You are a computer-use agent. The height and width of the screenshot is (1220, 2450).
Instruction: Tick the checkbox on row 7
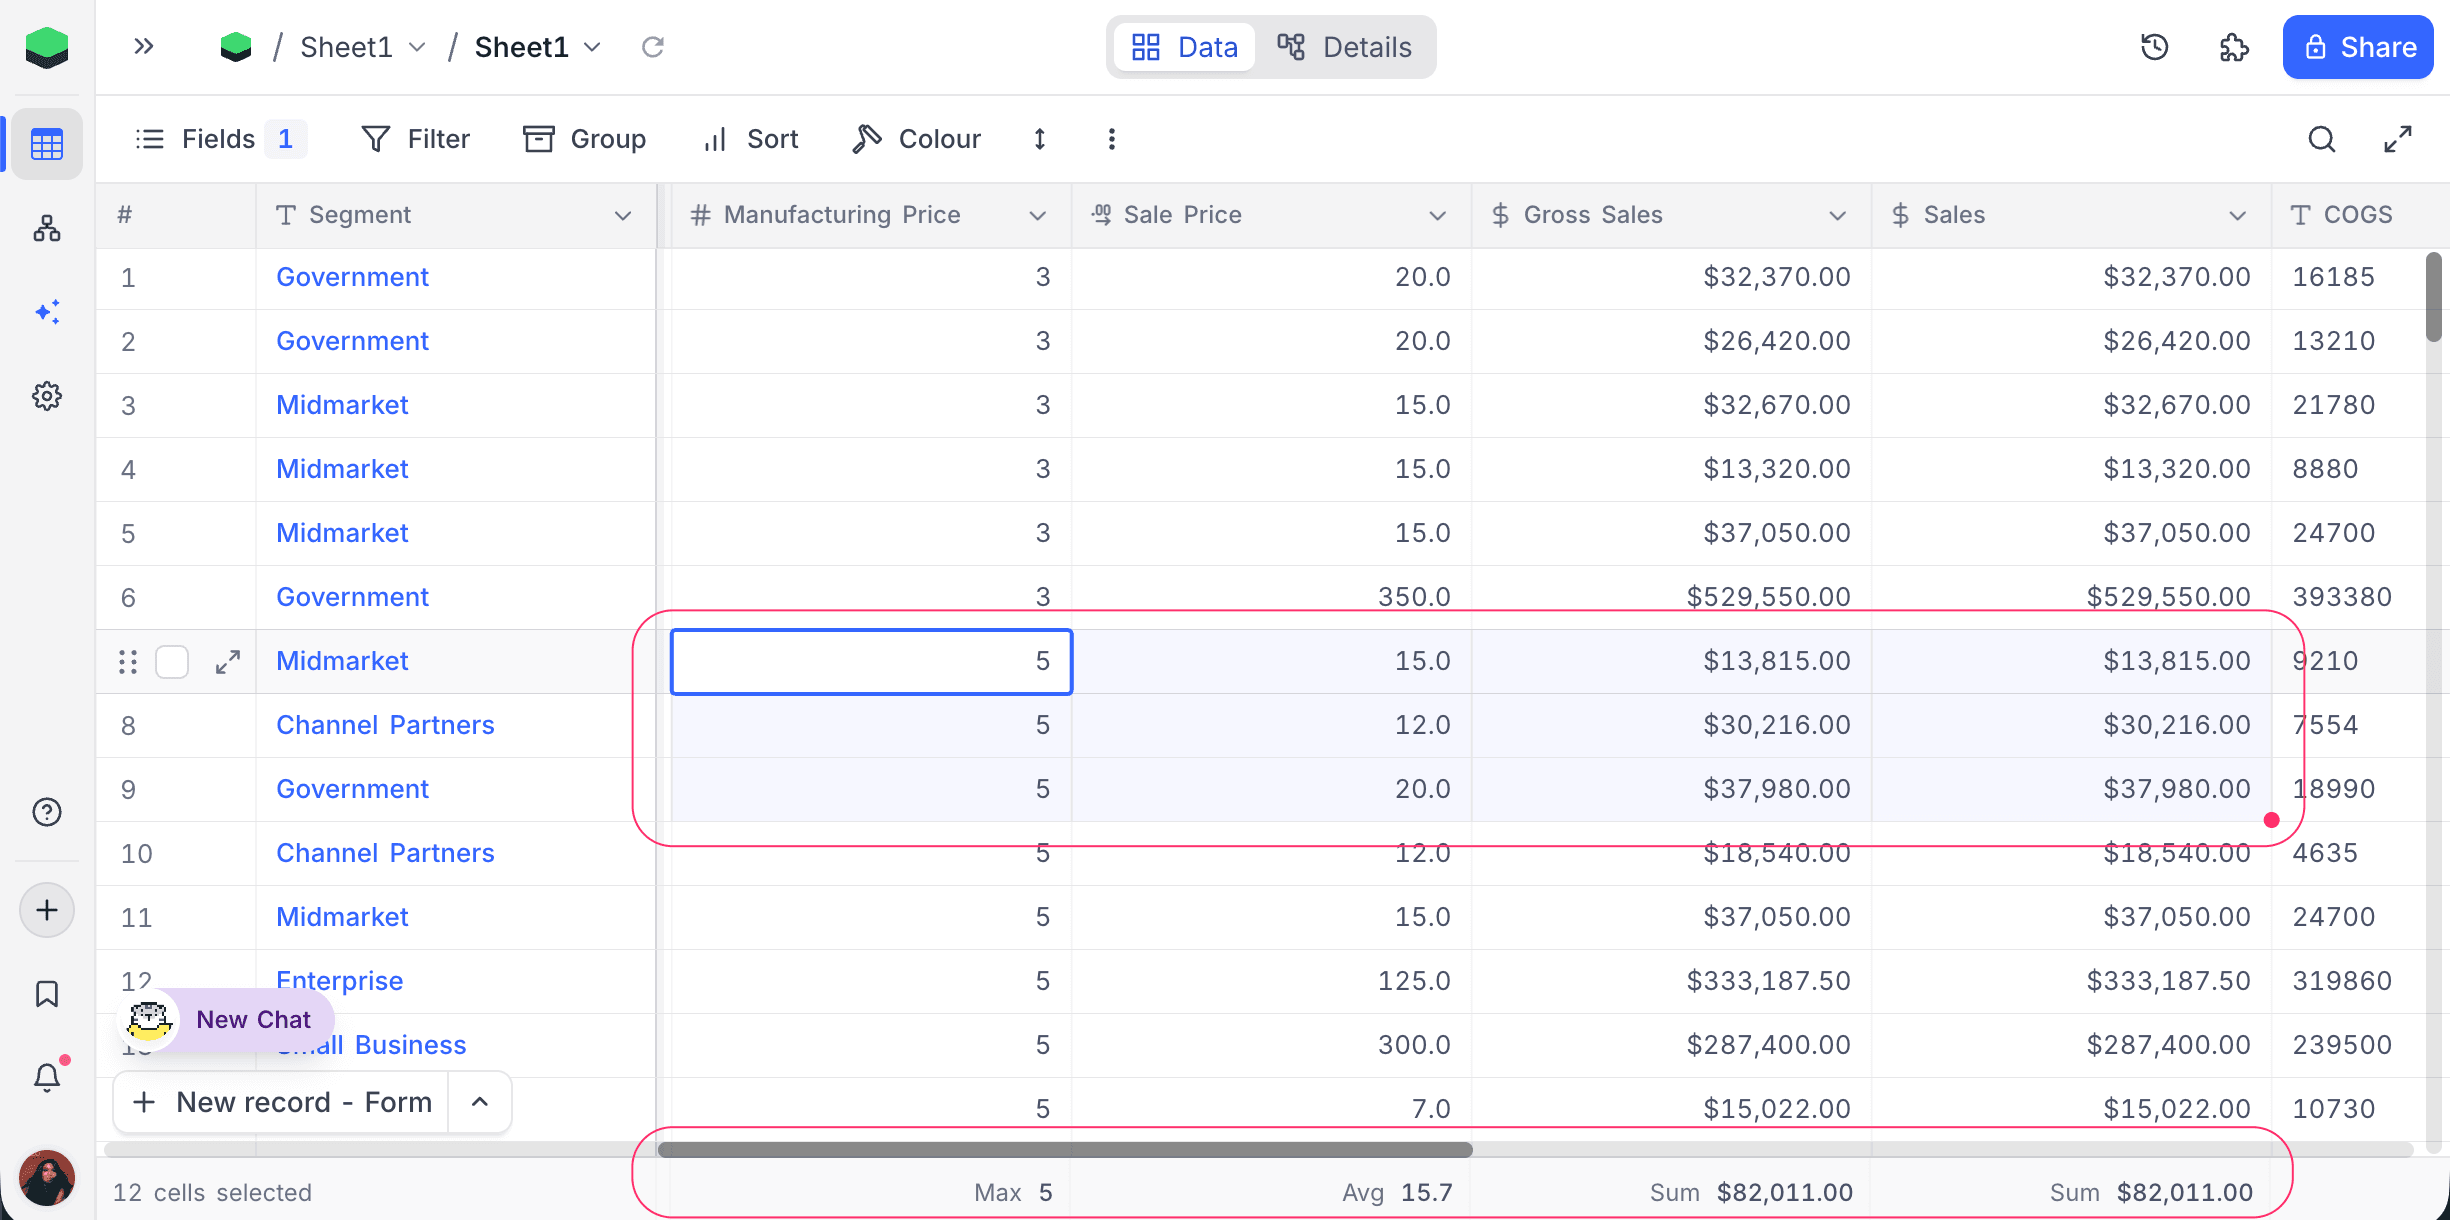(172, 662)
